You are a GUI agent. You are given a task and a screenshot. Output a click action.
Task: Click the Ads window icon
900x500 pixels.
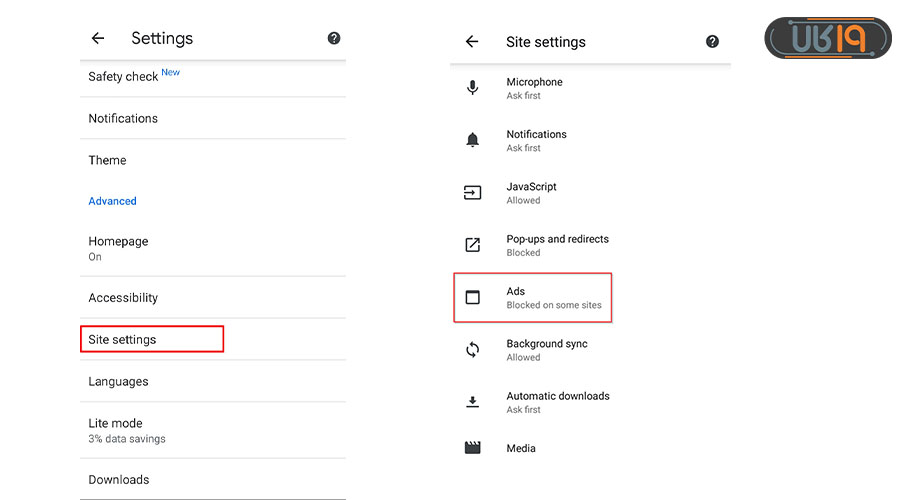473,298
